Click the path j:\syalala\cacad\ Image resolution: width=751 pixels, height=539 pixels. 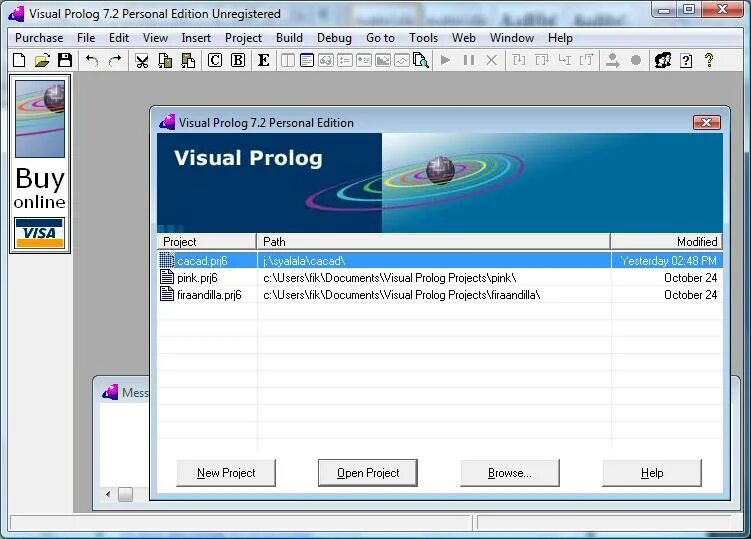(x=304, y=261)
